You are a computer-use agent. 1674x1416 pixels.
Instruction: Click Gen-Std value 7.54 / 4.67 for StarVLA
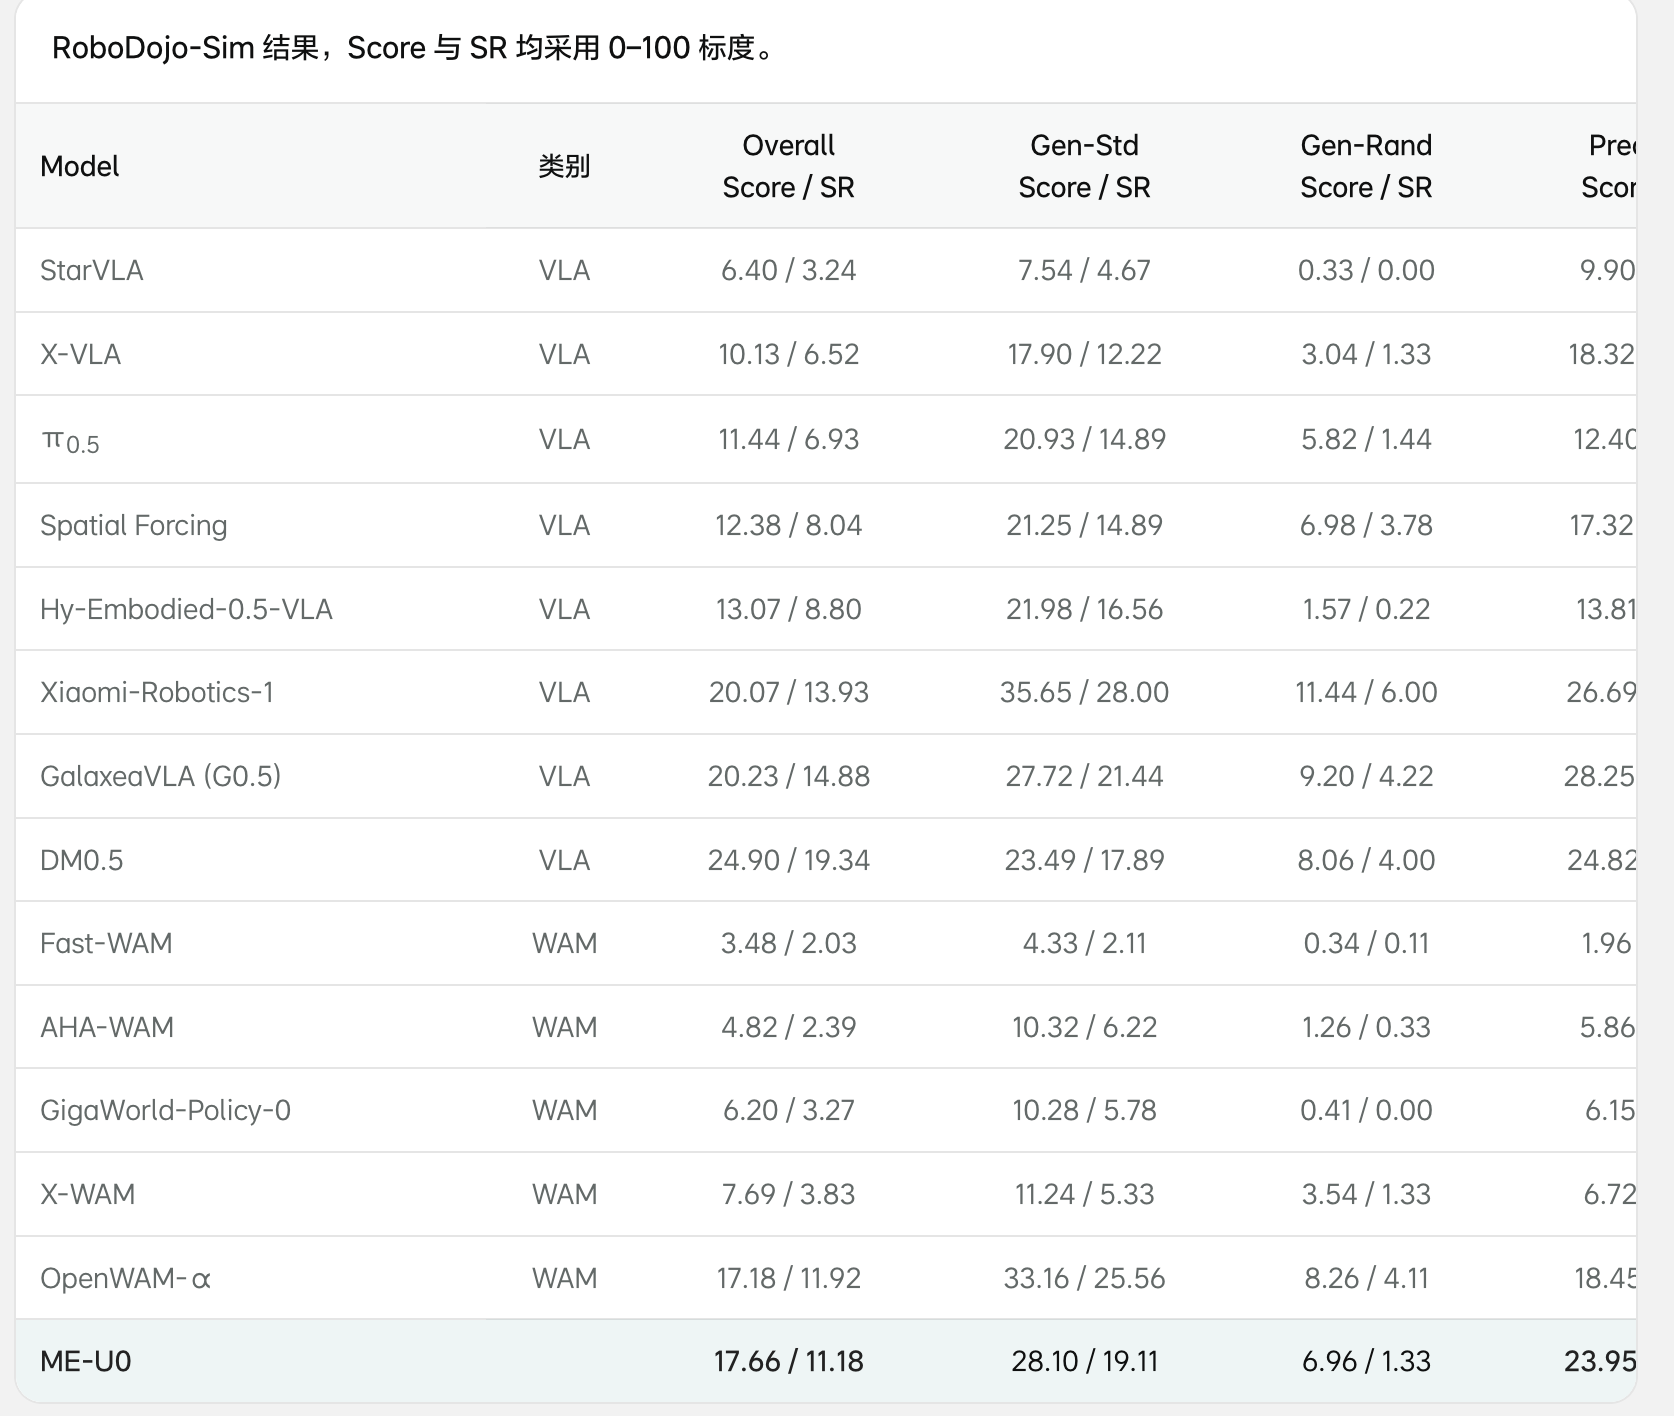pyautogui.click(x=1084, y=270)
